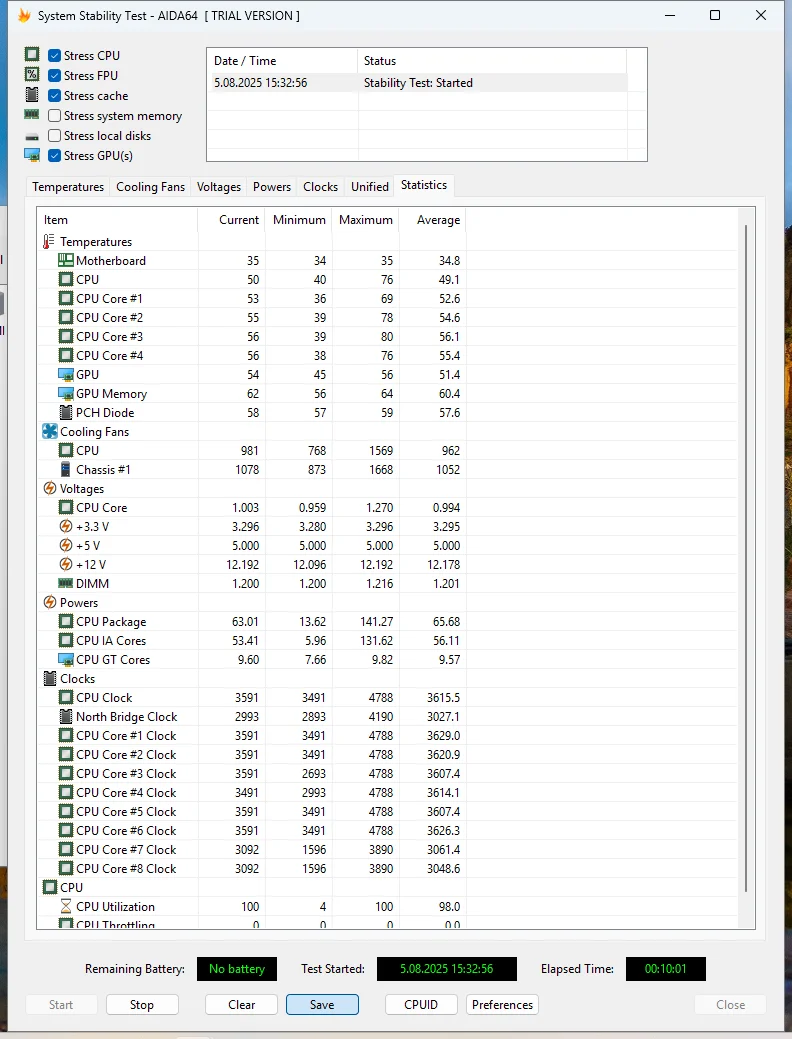Switch to the Cooling Fans tab
Image resolution: width=792 pixels, height=1039 pixels.
(150, 187)
